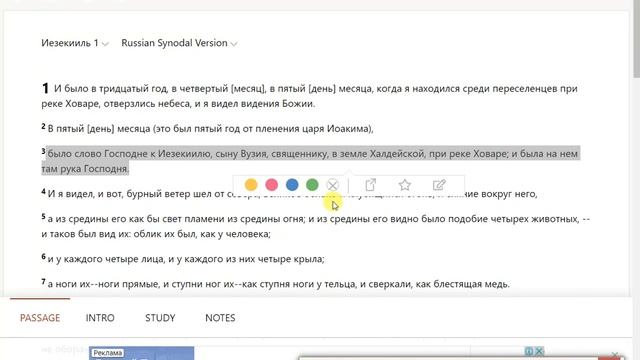
Task: Click the page vertical scrollbar thumb
Action: coord(636,39)
